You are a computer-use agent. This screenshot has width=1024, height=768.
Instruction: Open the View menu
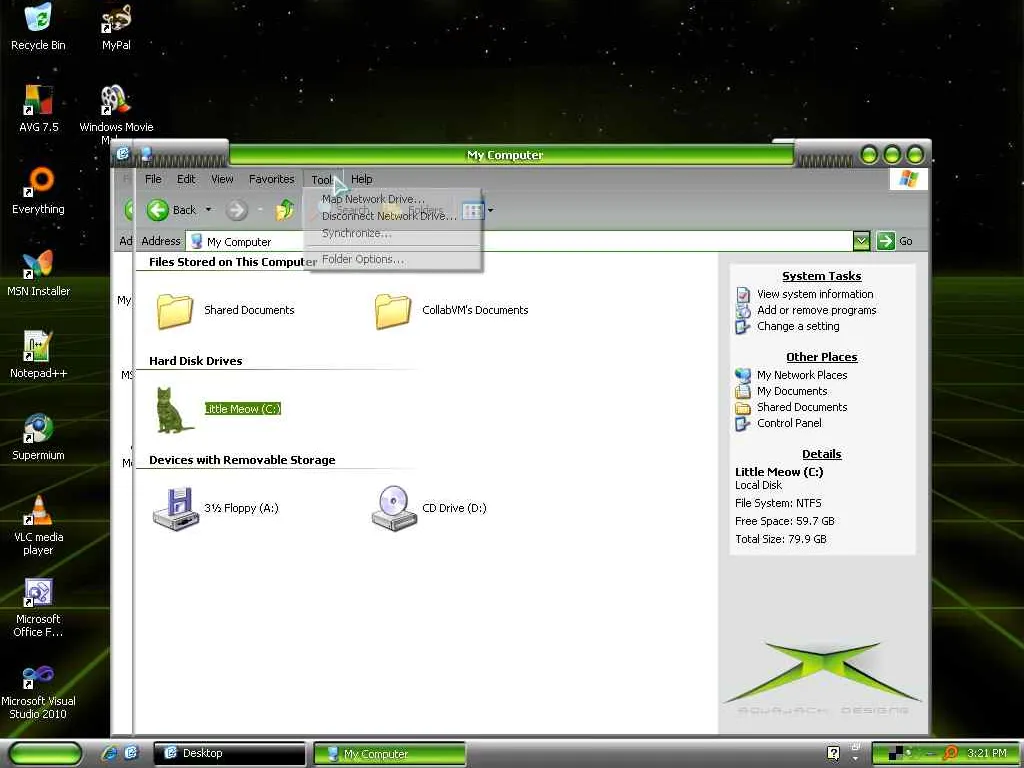[x=222, y=179]
